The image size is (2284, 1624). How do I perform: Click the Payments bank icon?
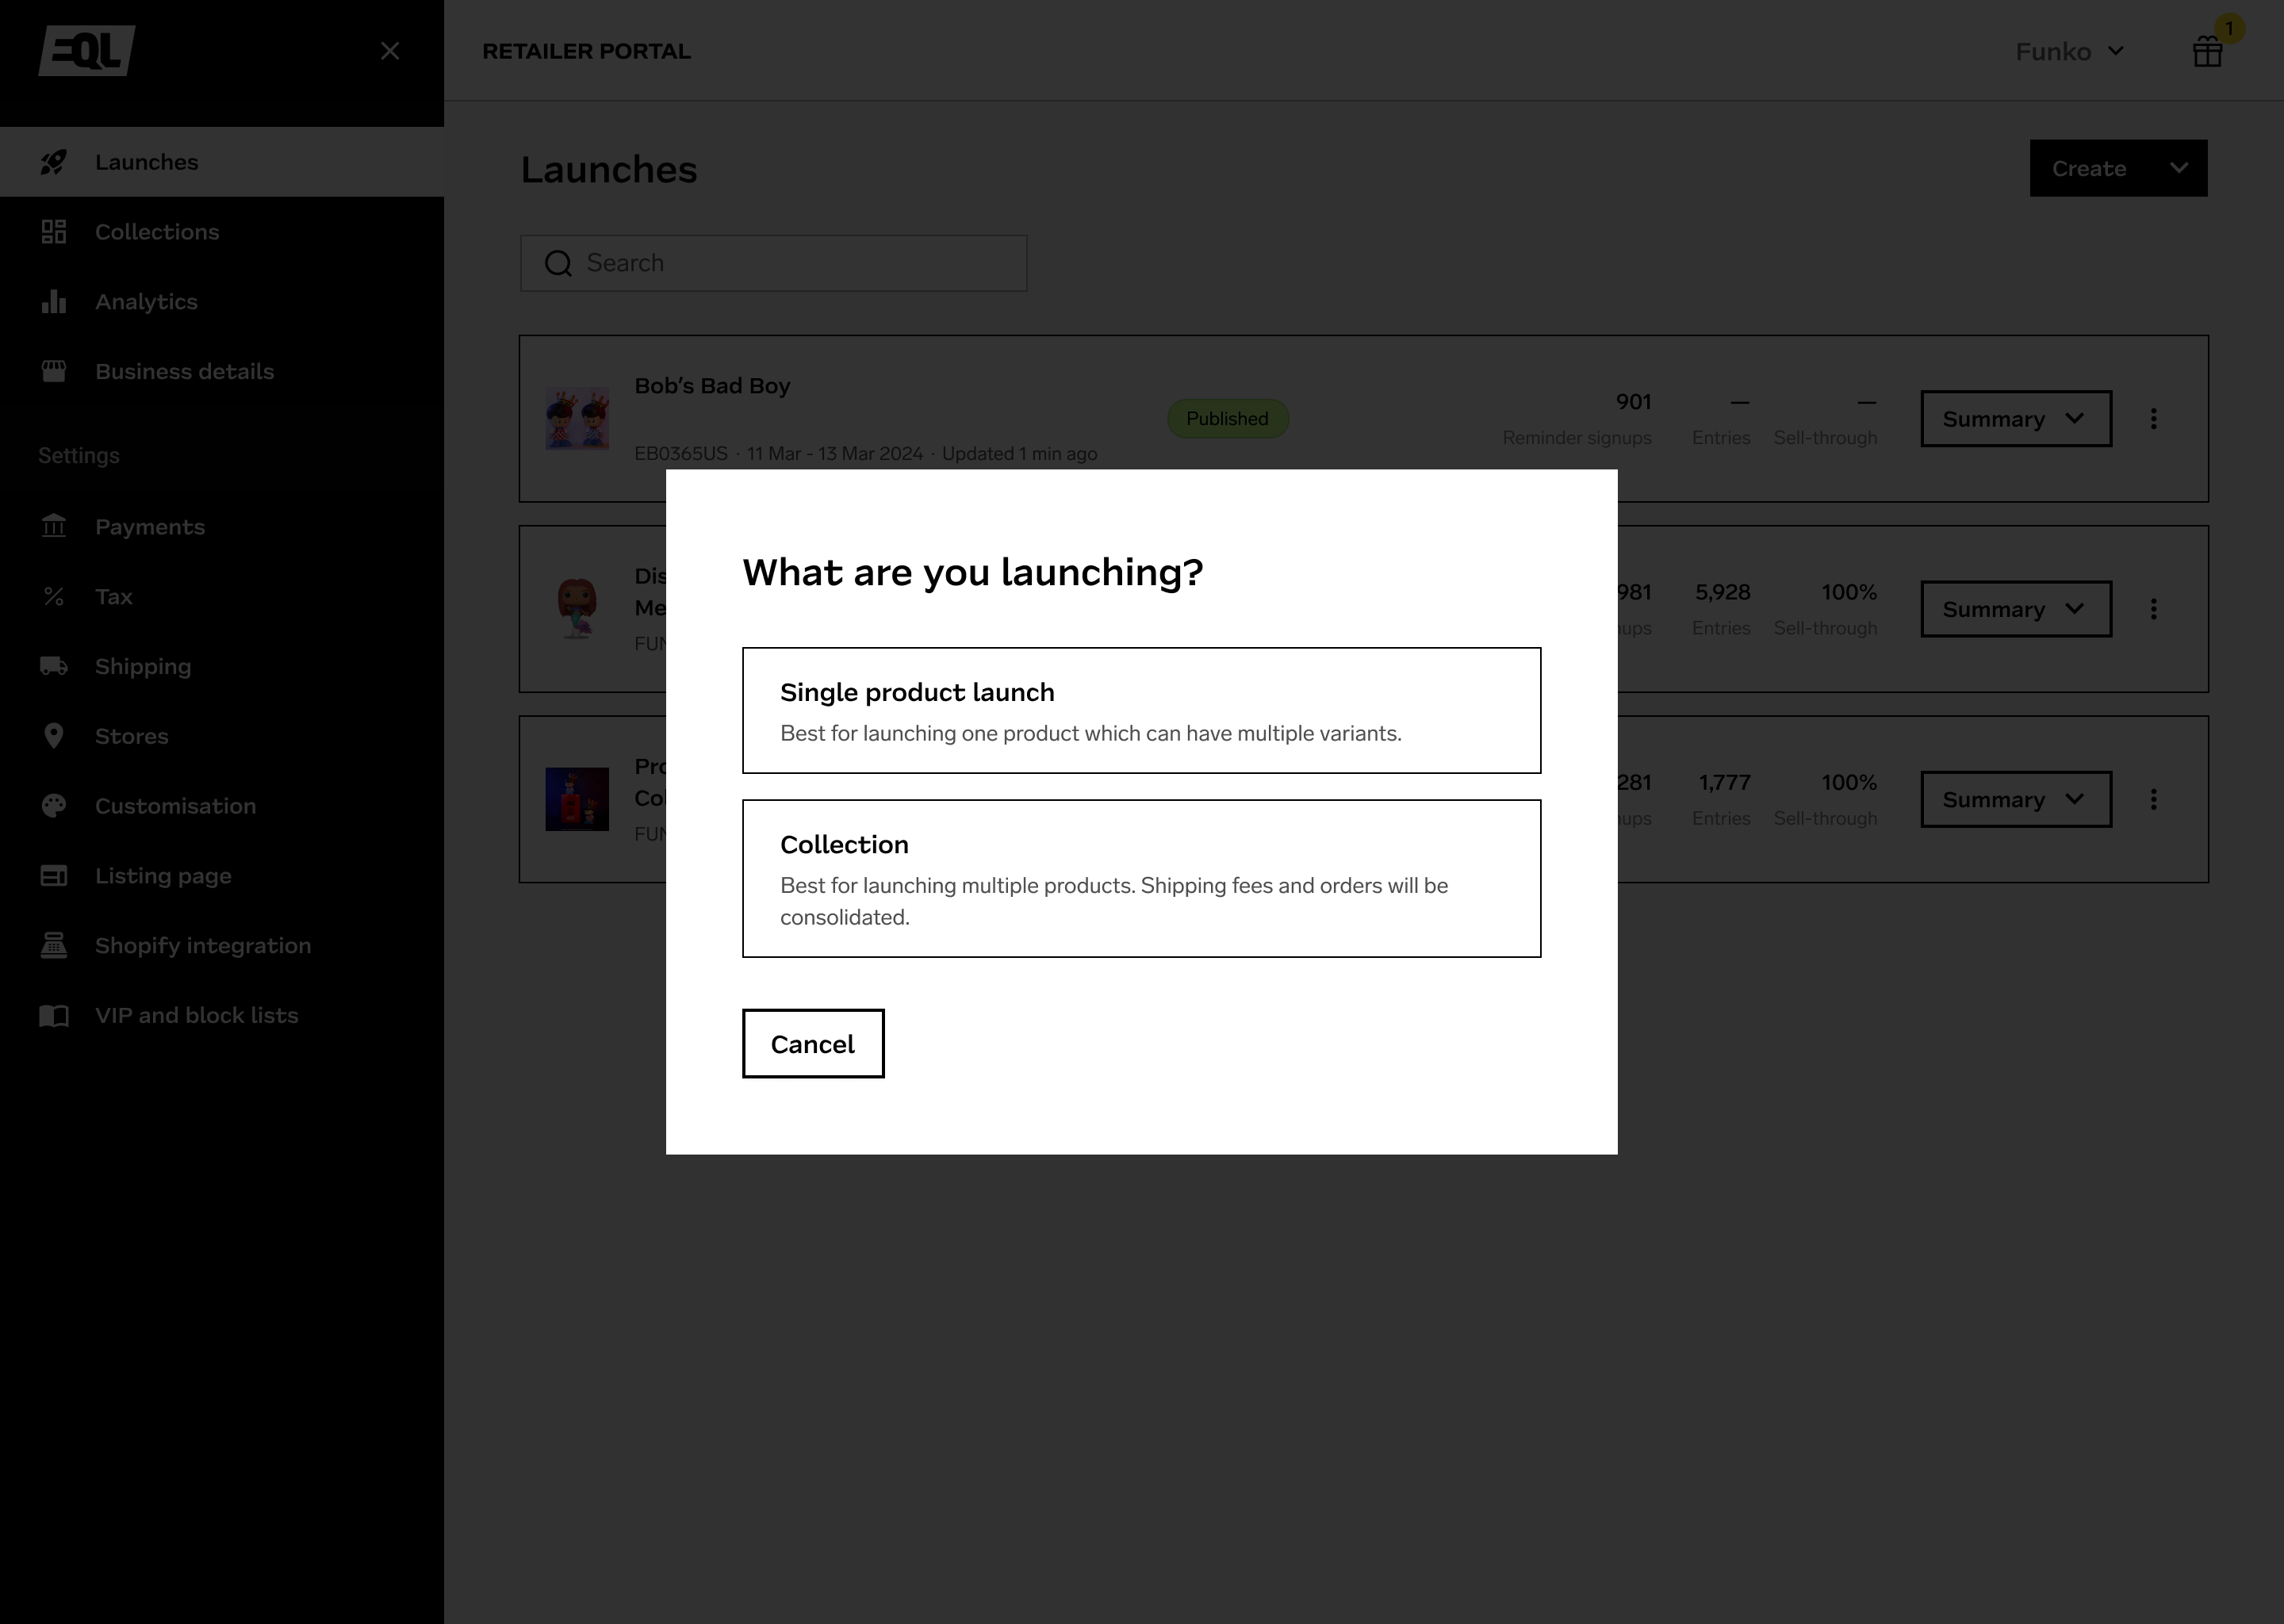click(x=54, y=526)
